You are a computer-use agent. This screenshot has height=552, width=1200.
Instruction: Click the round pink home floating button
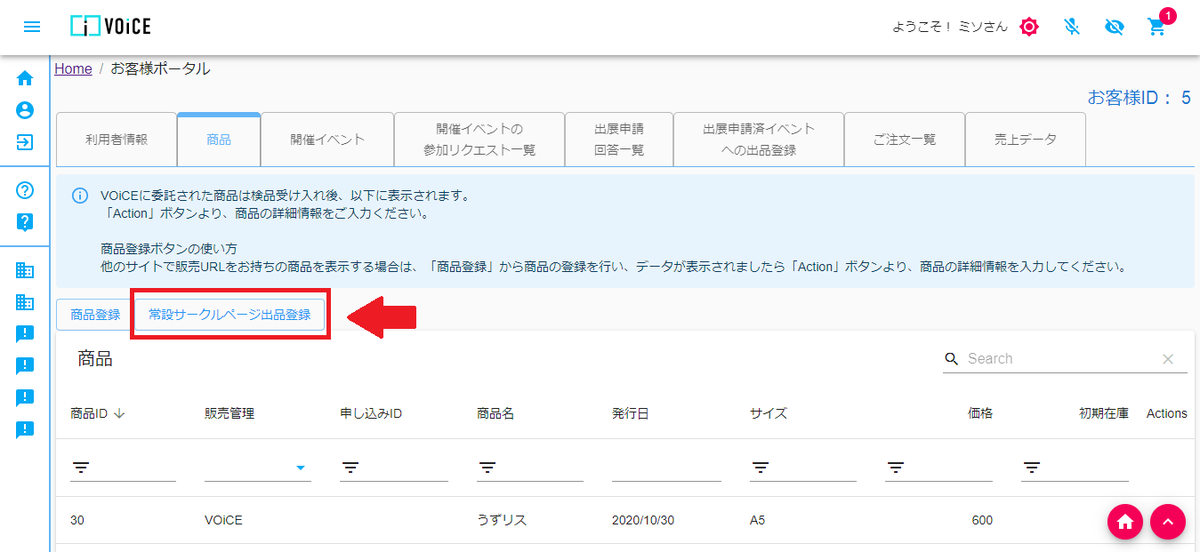(1125, 521)
